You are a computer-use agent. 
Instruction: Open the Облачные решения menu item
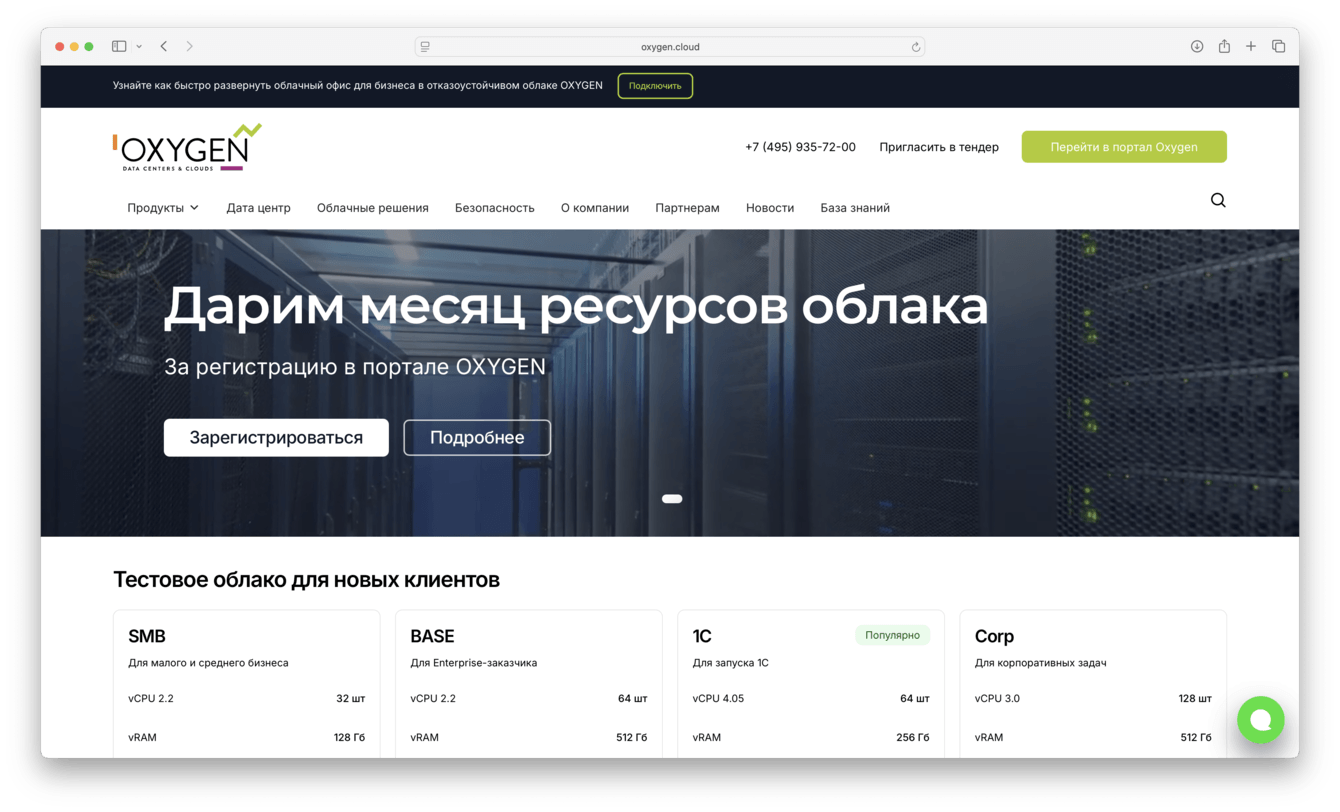point(372,207)
